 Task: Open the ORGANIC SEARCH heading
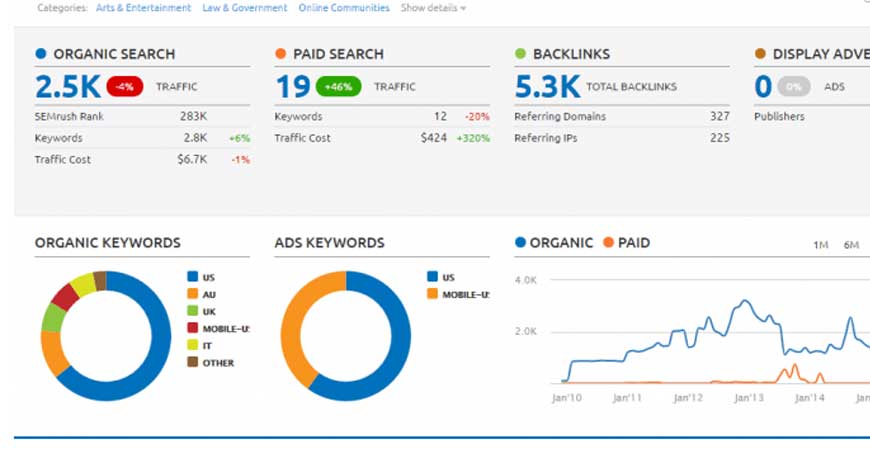point(114,54)
